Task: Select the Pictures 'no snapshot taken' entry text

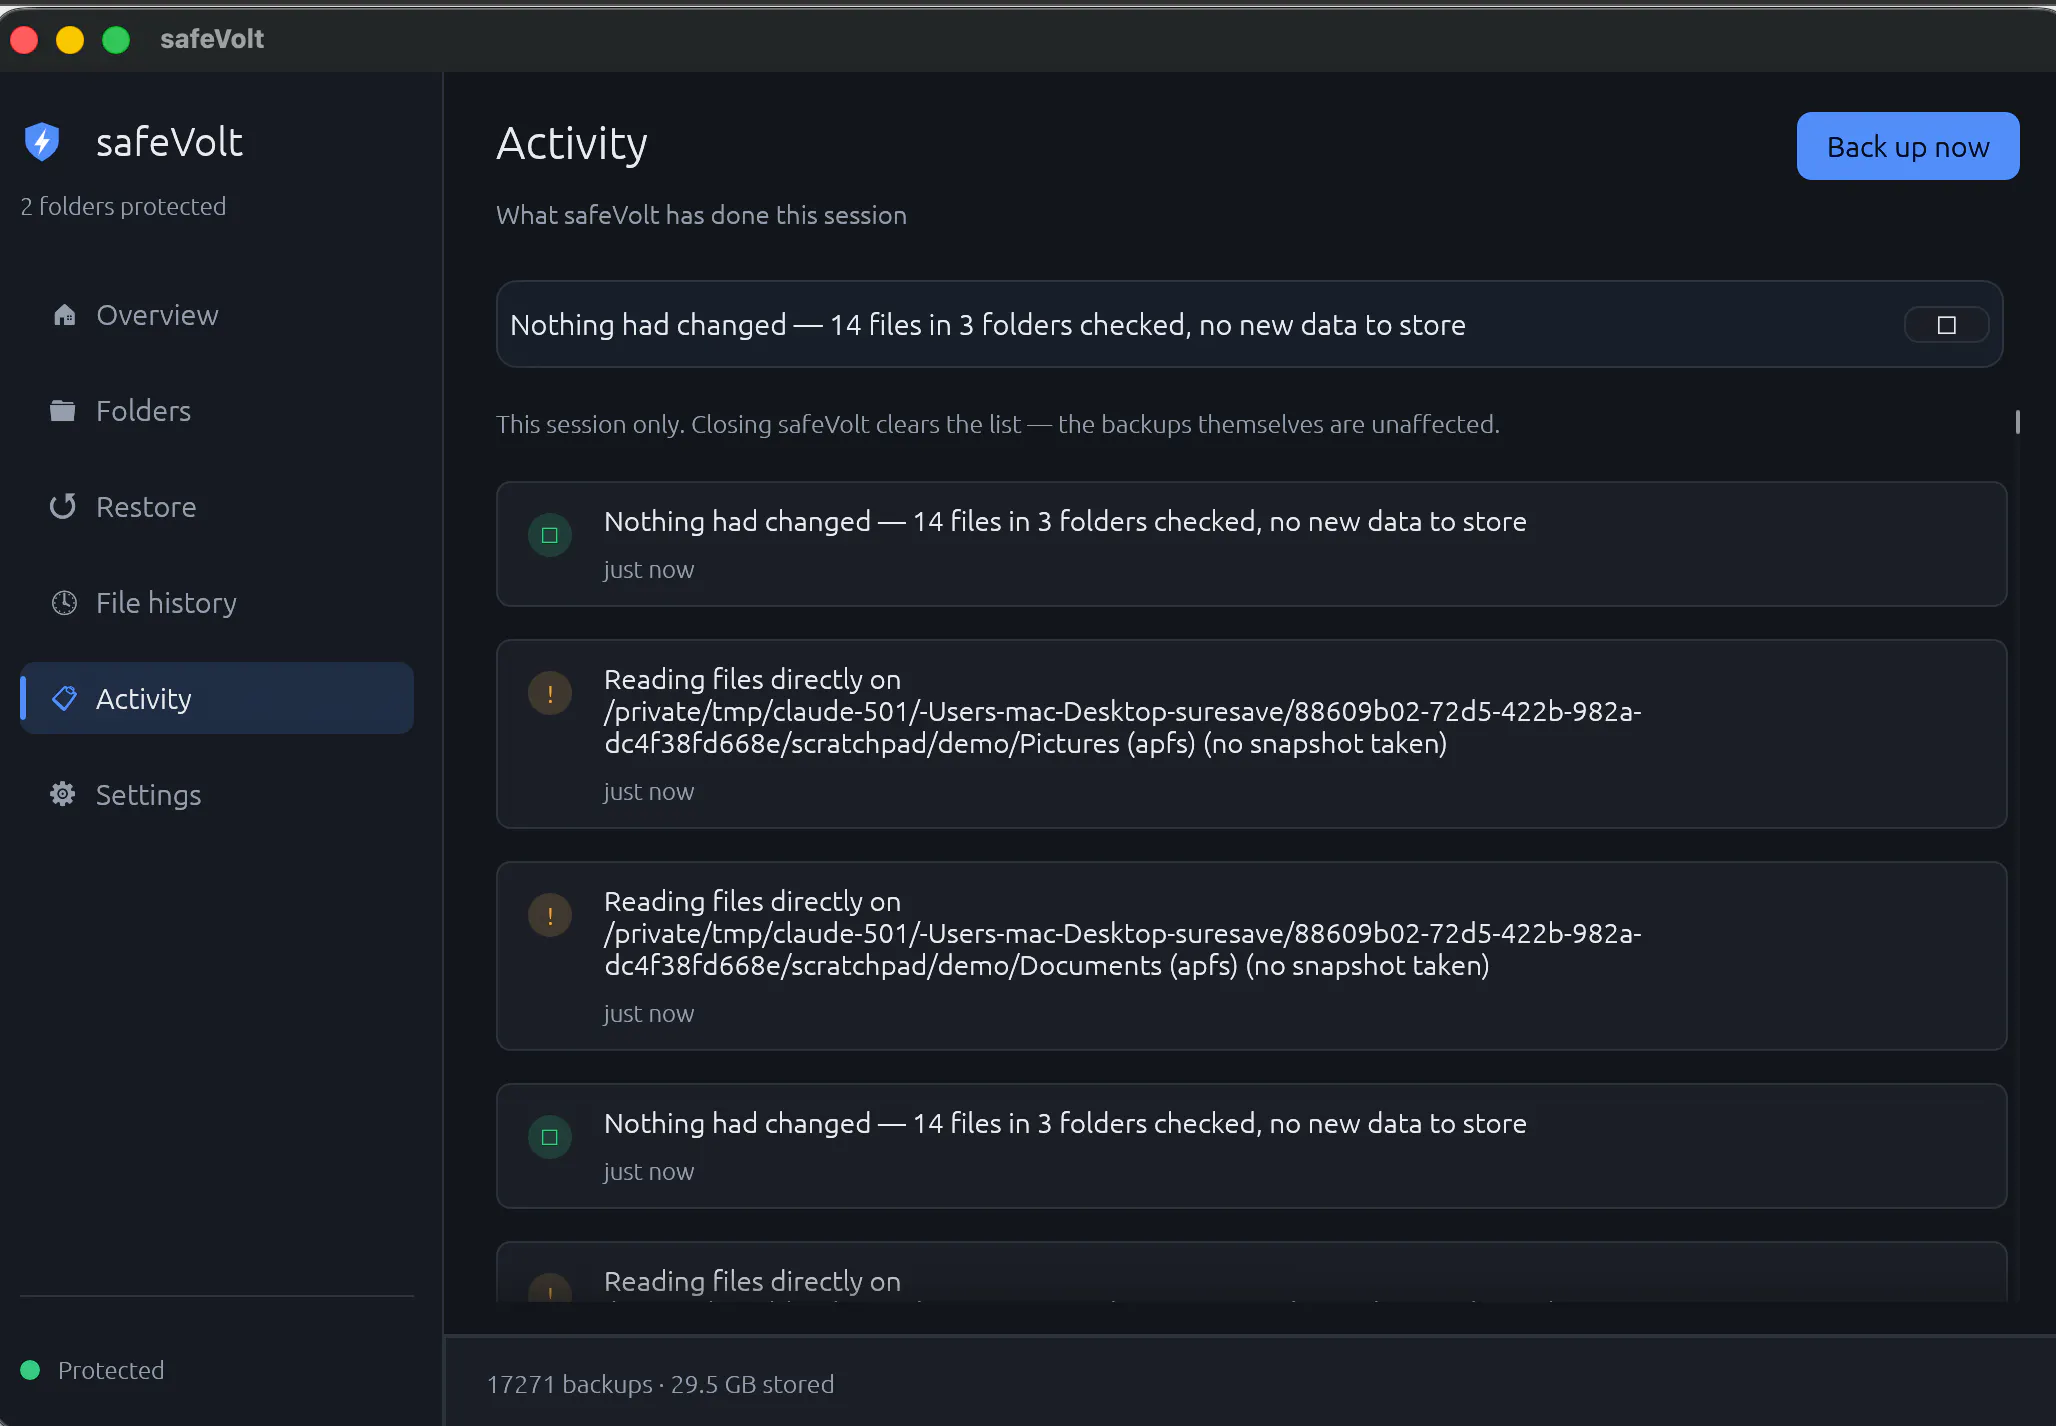Action: pyautogui.click(x=1122, y=711)
